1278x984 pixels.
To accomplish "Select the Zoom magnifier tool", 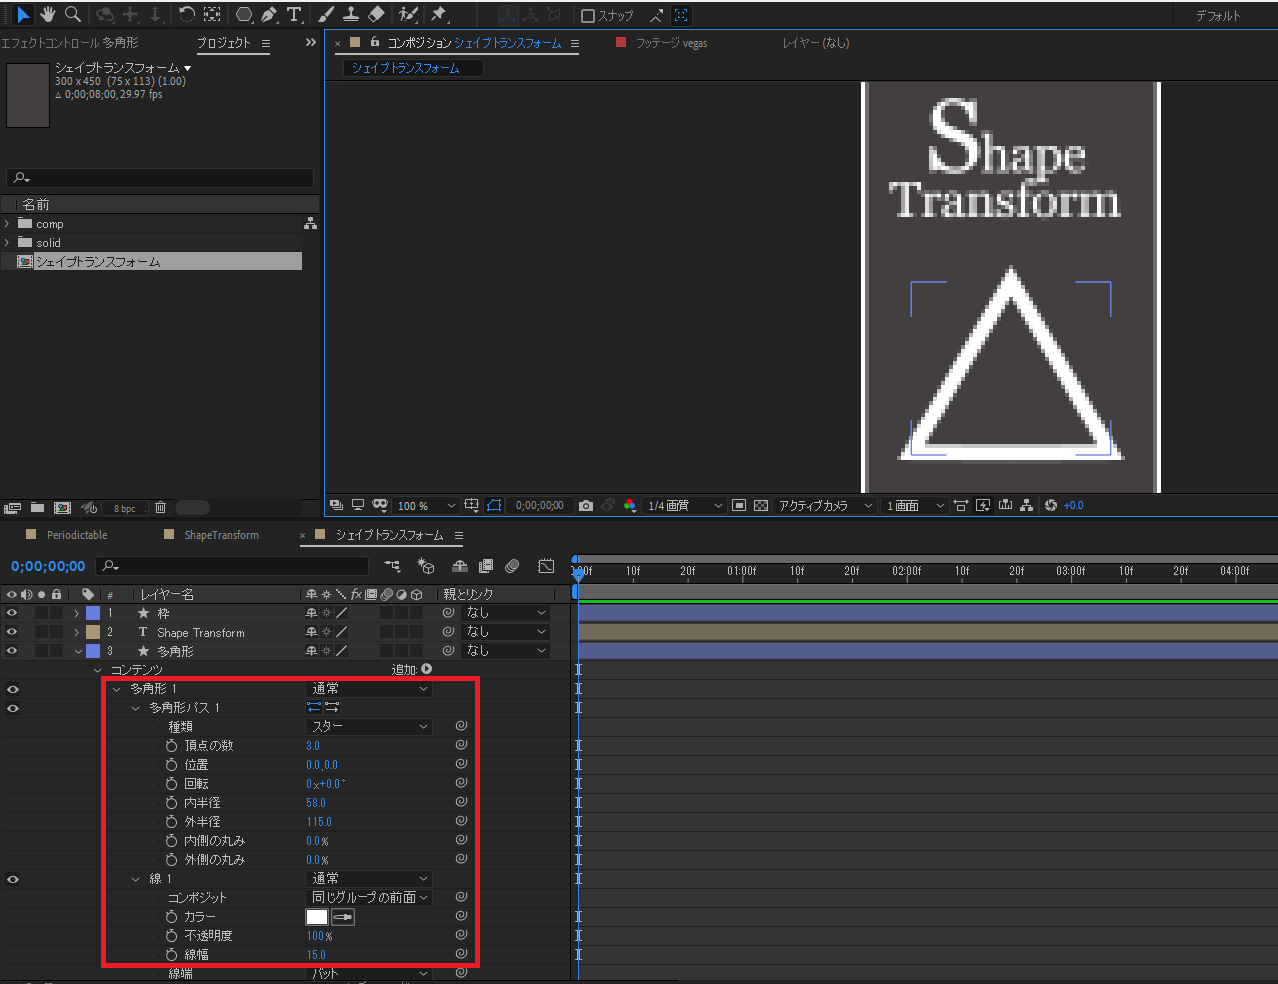I will (73, 15).
